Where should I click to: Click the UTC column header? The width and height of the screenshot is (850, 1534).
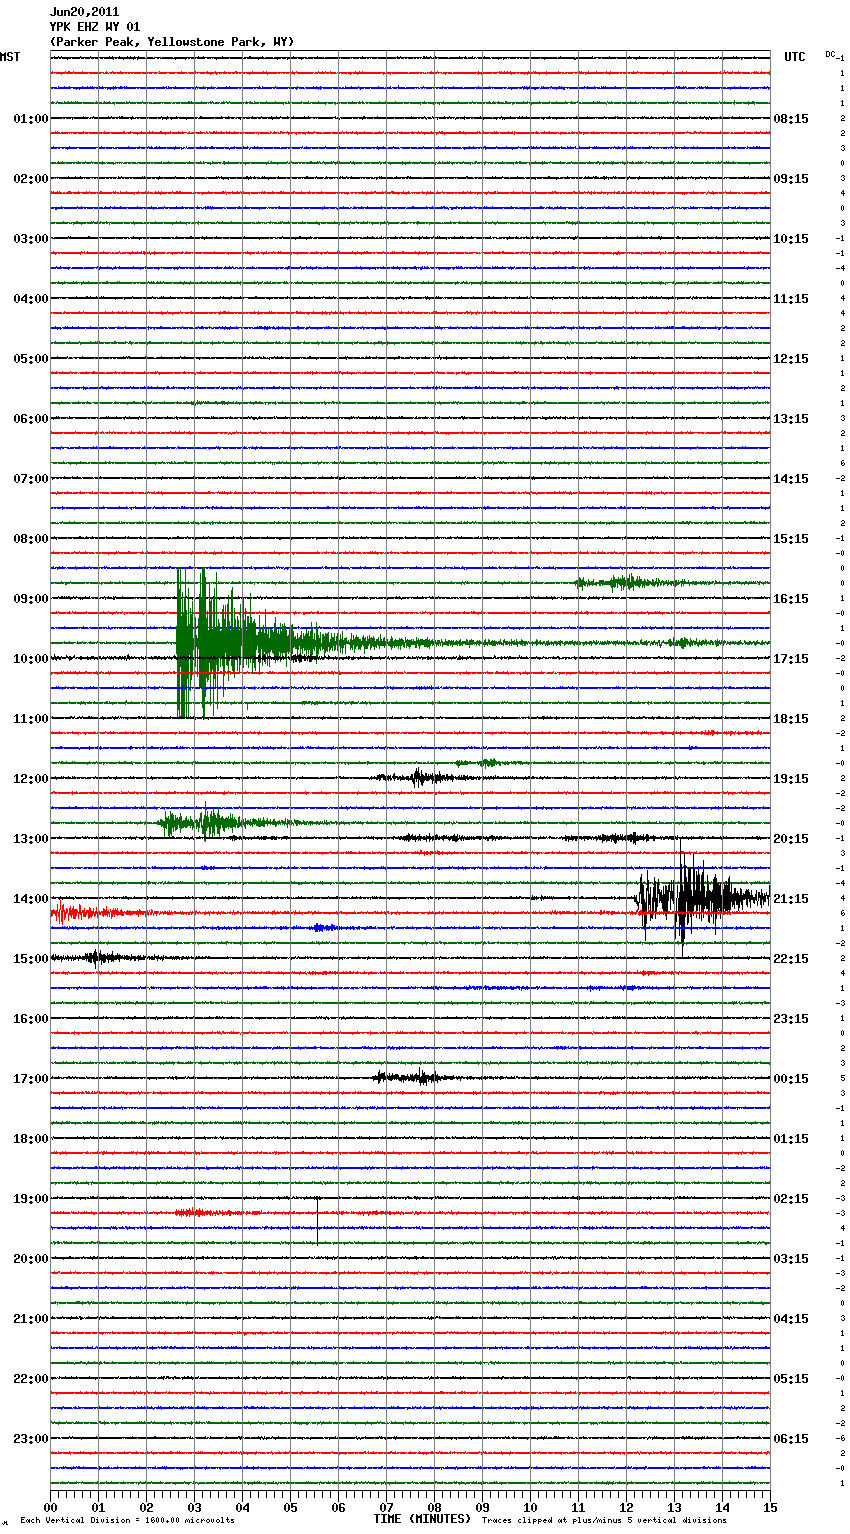point(794,57)
